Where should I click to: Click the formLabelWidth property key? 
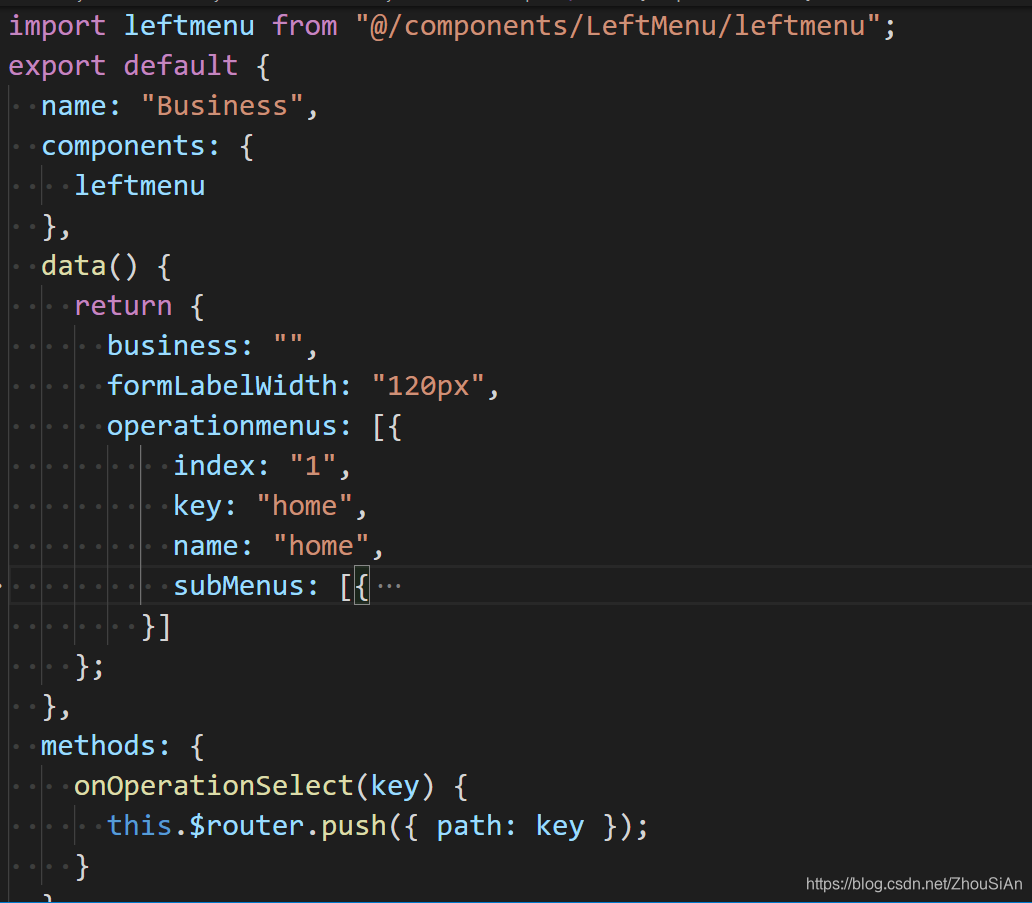pyautogui.click(x=229, y=386)
